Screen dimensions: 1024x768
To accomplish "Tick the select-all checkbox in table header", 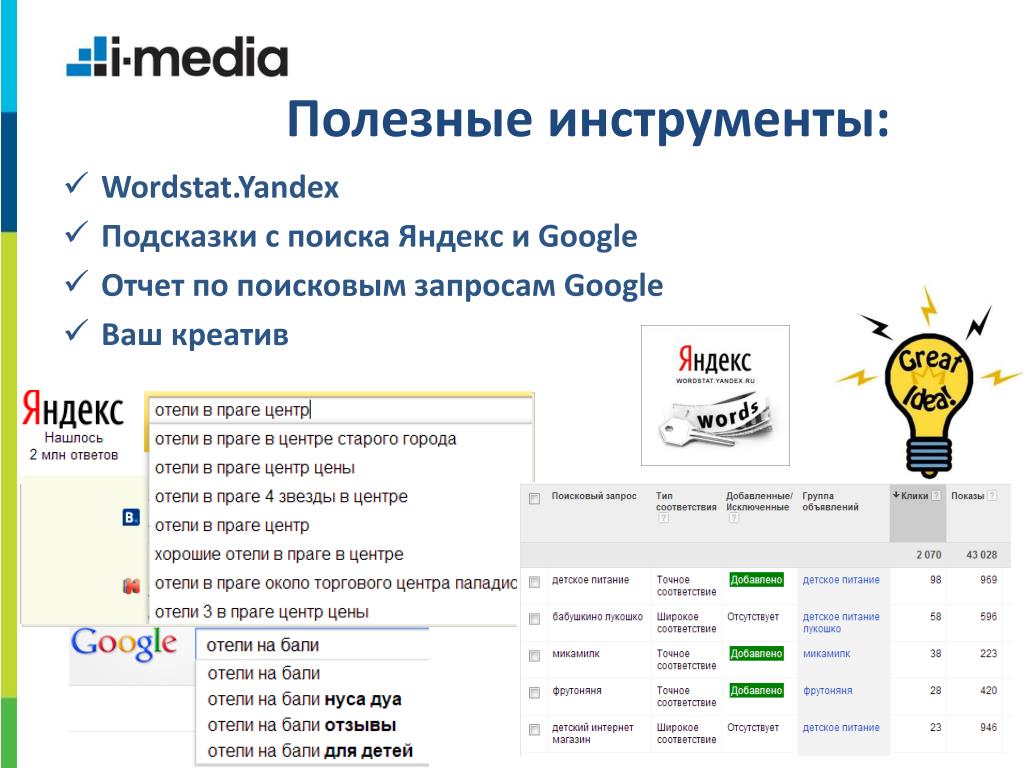I will 534,498.
